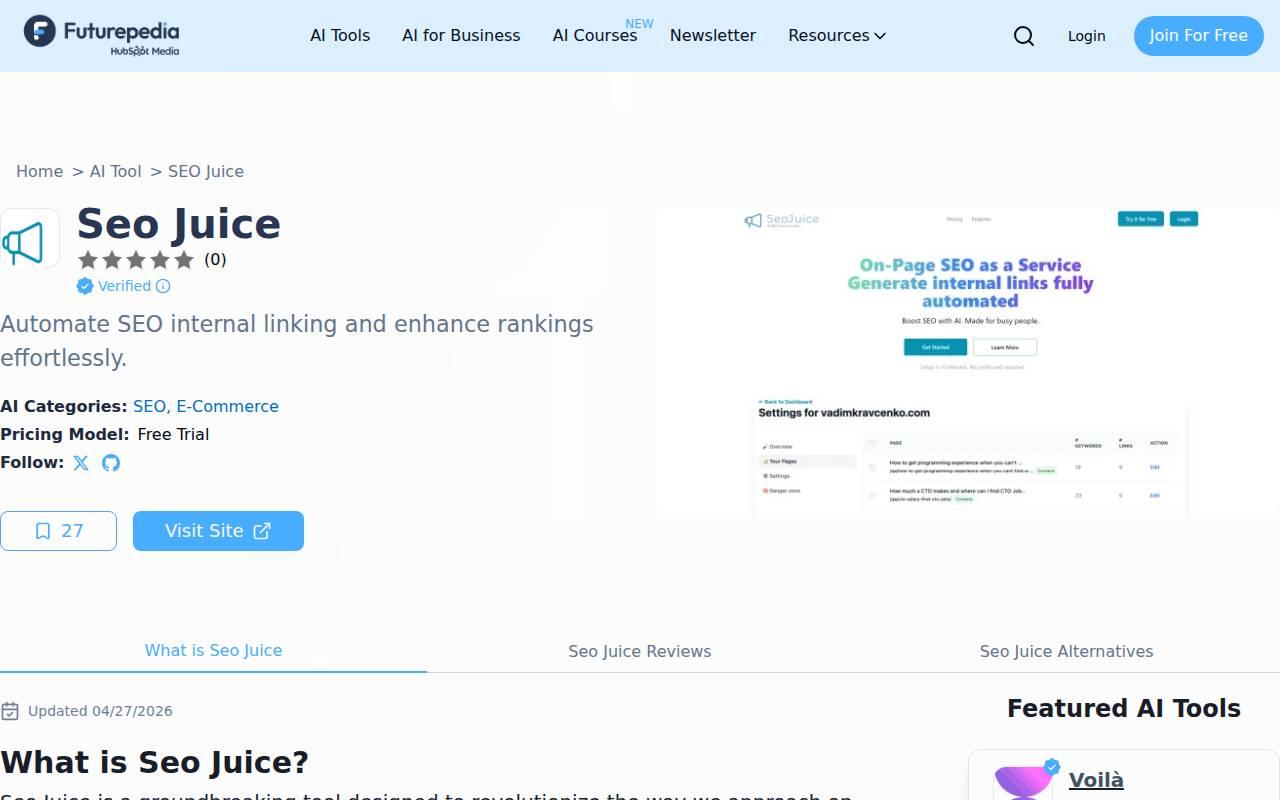This screenshot has width=1280, height=800.
Task: Click the SEO Juice breadcrumb text
Action: click(206, 171)
